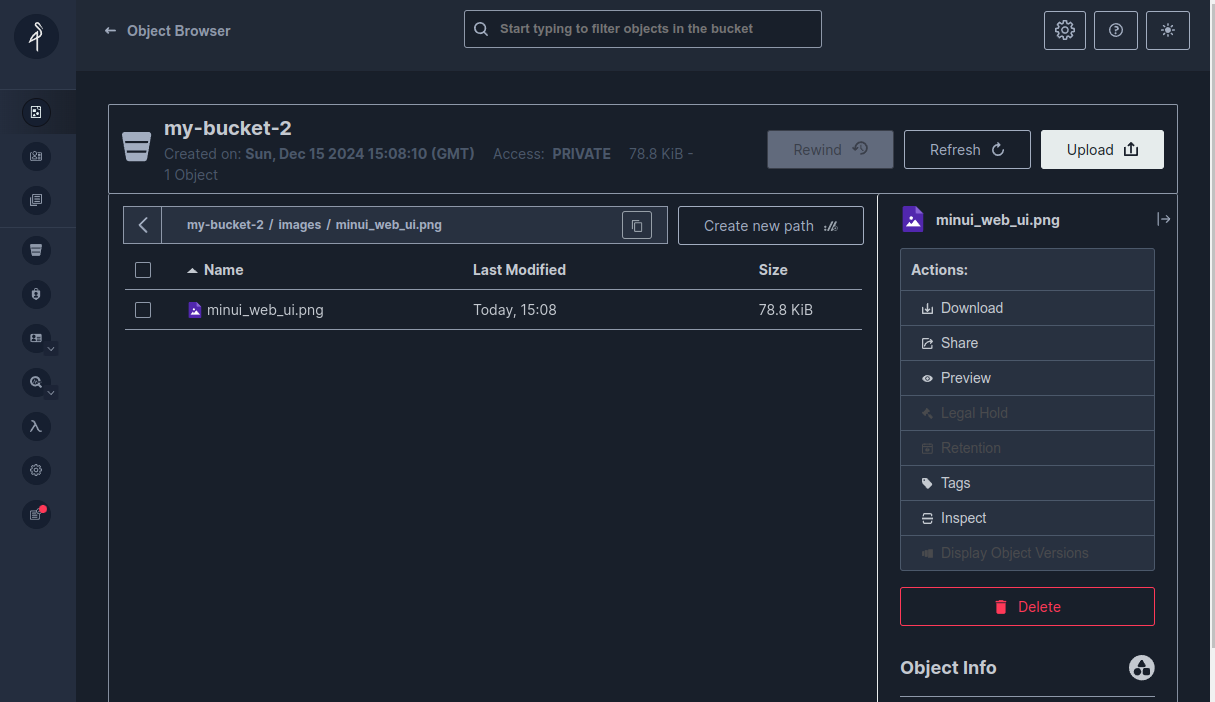Check the select-all checkbox in the header
Screen dimensions: 1215x702
143,270
